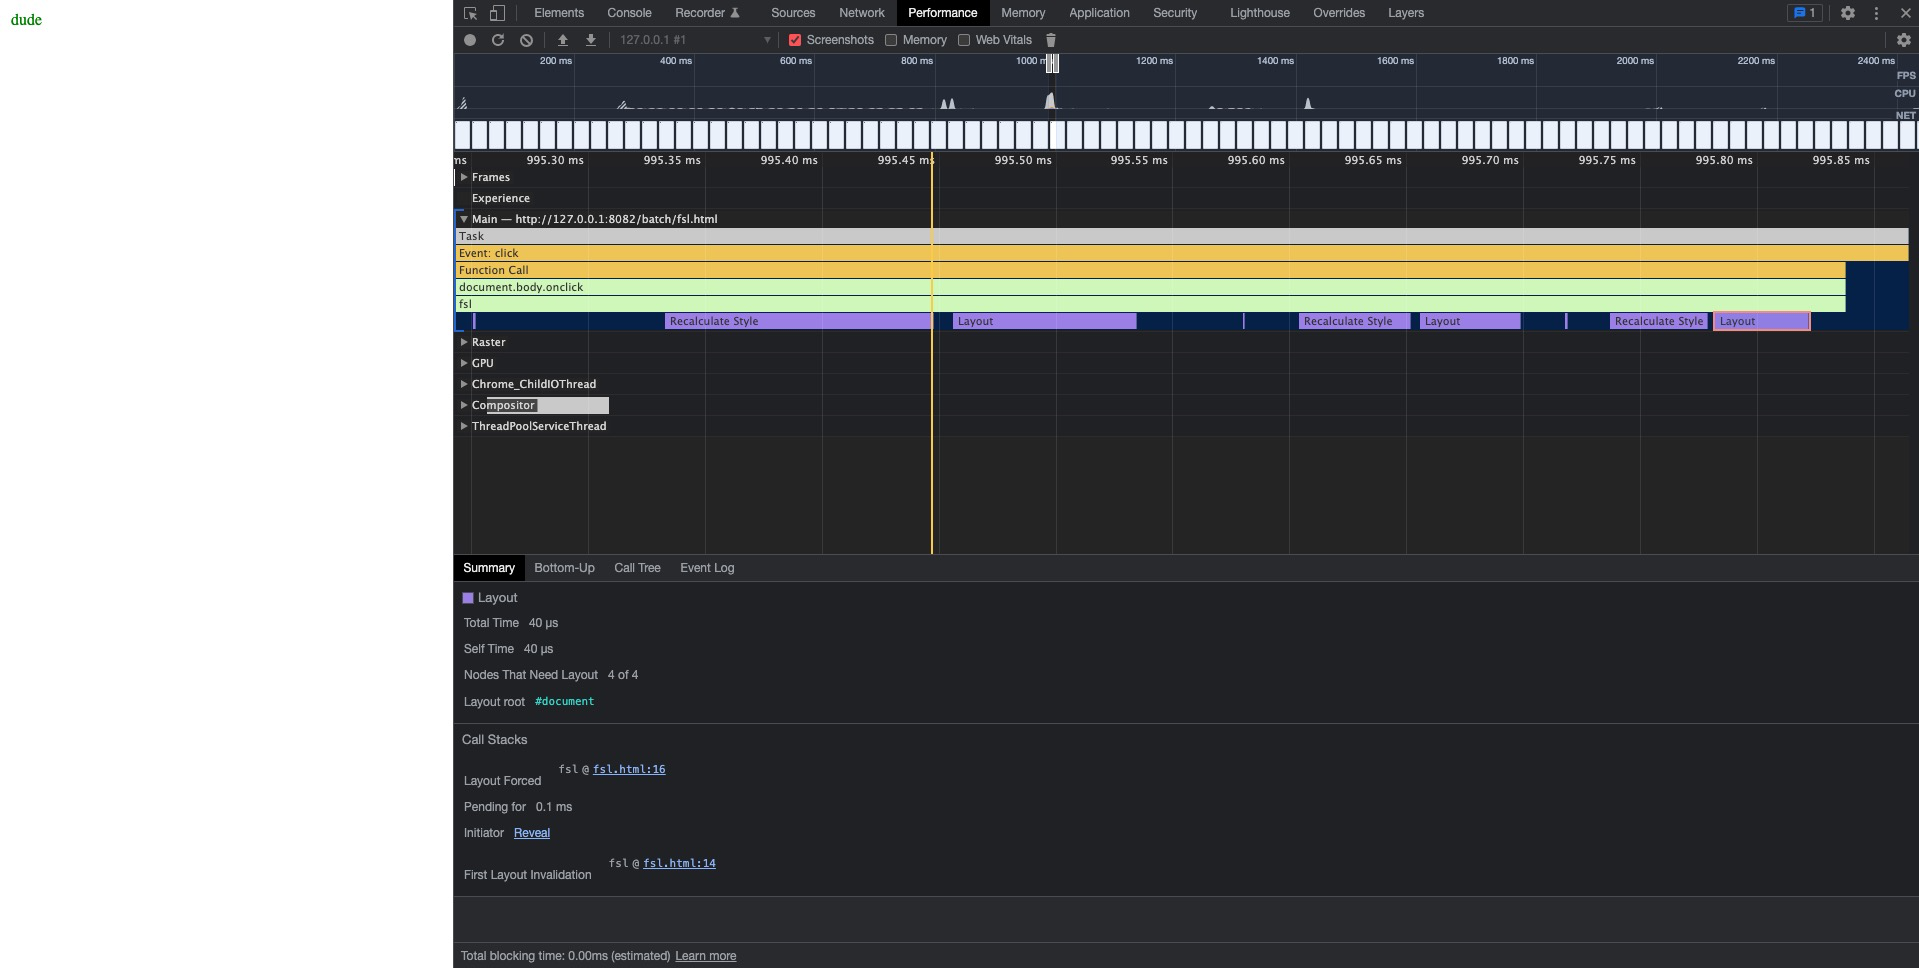This screenshot has width=1919, height=968.
Task: Uncheck the Screenshots checkbox
Action: (795, 40)
